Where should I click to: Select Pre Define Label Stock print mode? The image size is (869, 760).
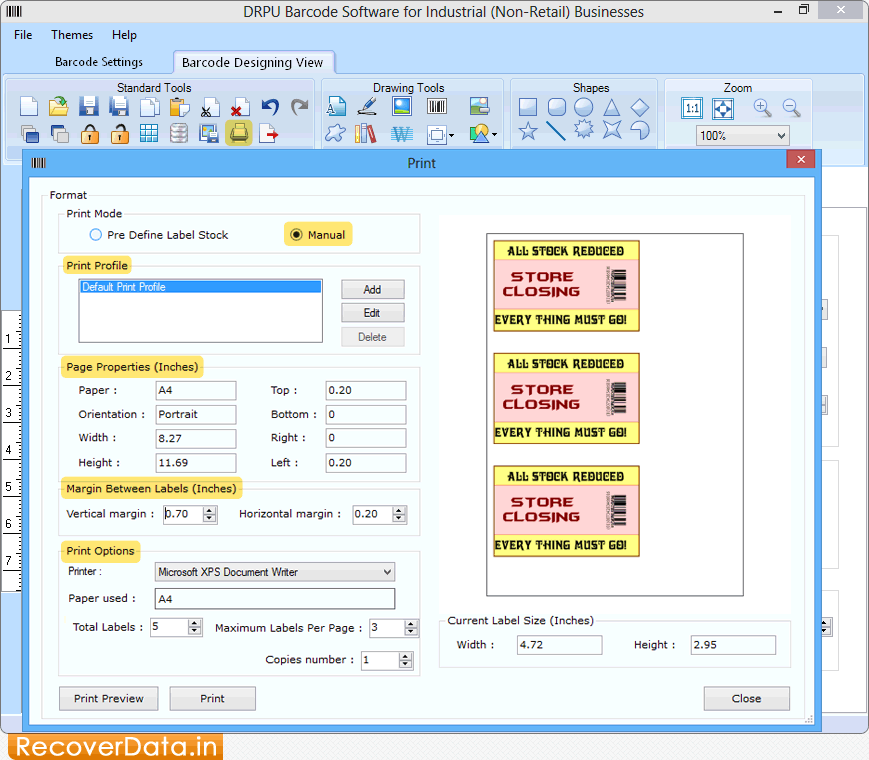[96, 235]
